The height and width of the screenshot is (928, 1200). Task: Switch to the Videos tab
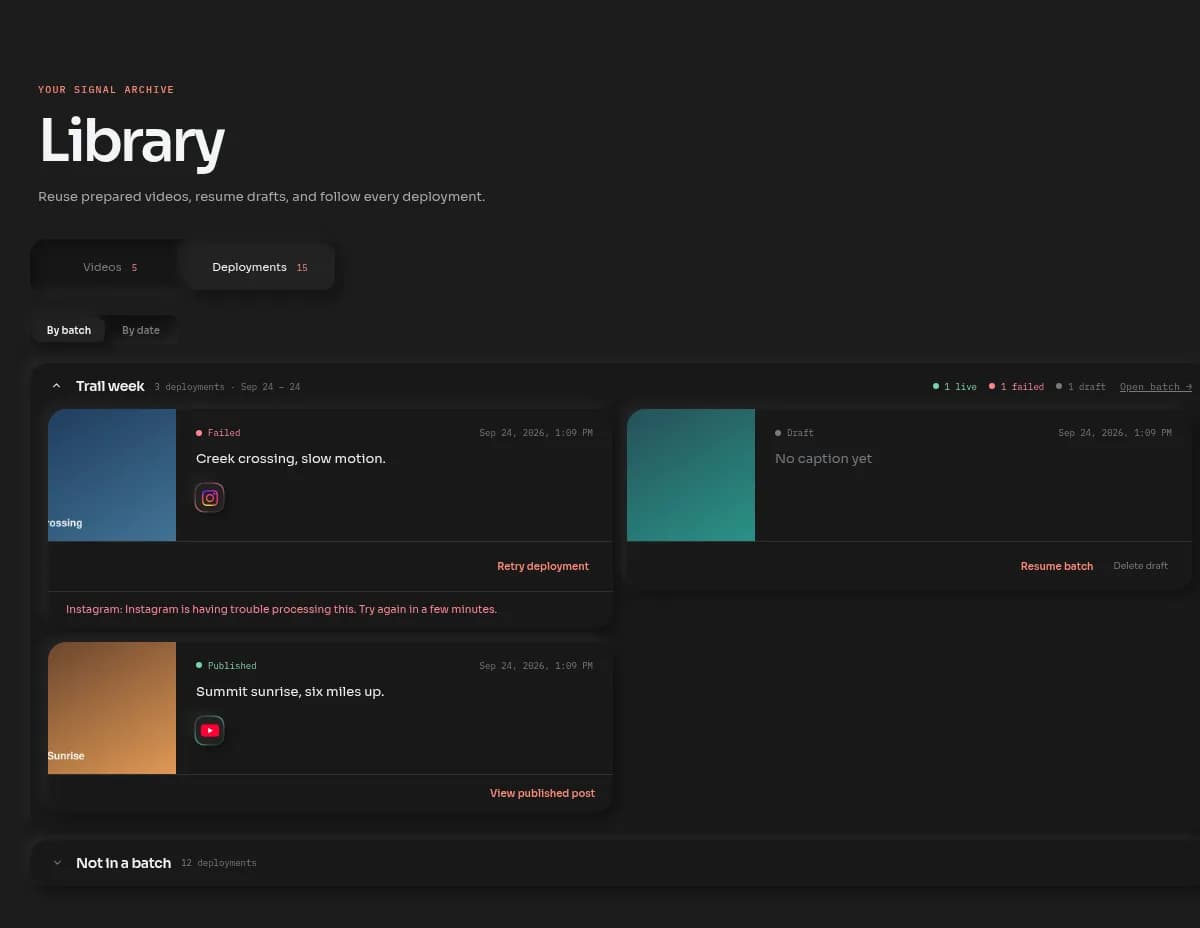(110, 267)
